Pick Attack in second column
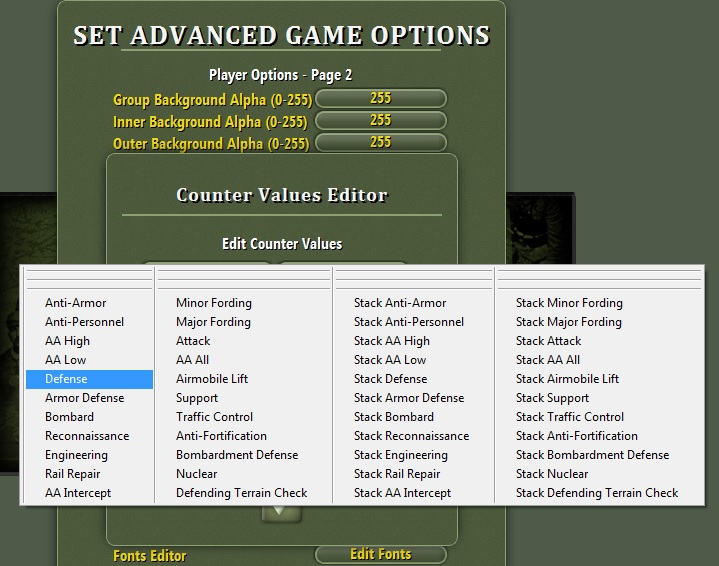719x566 pixels. [243, 341]
